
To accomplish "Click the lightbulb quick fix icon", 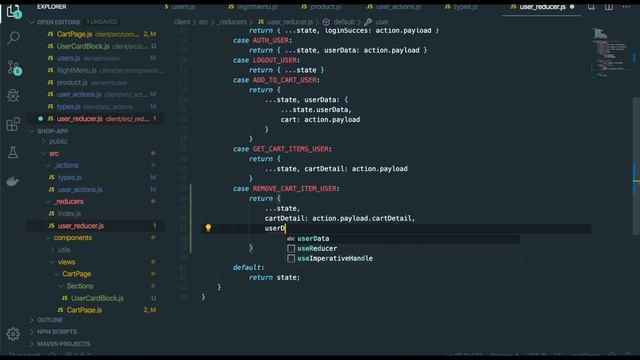I will point(208,228).
